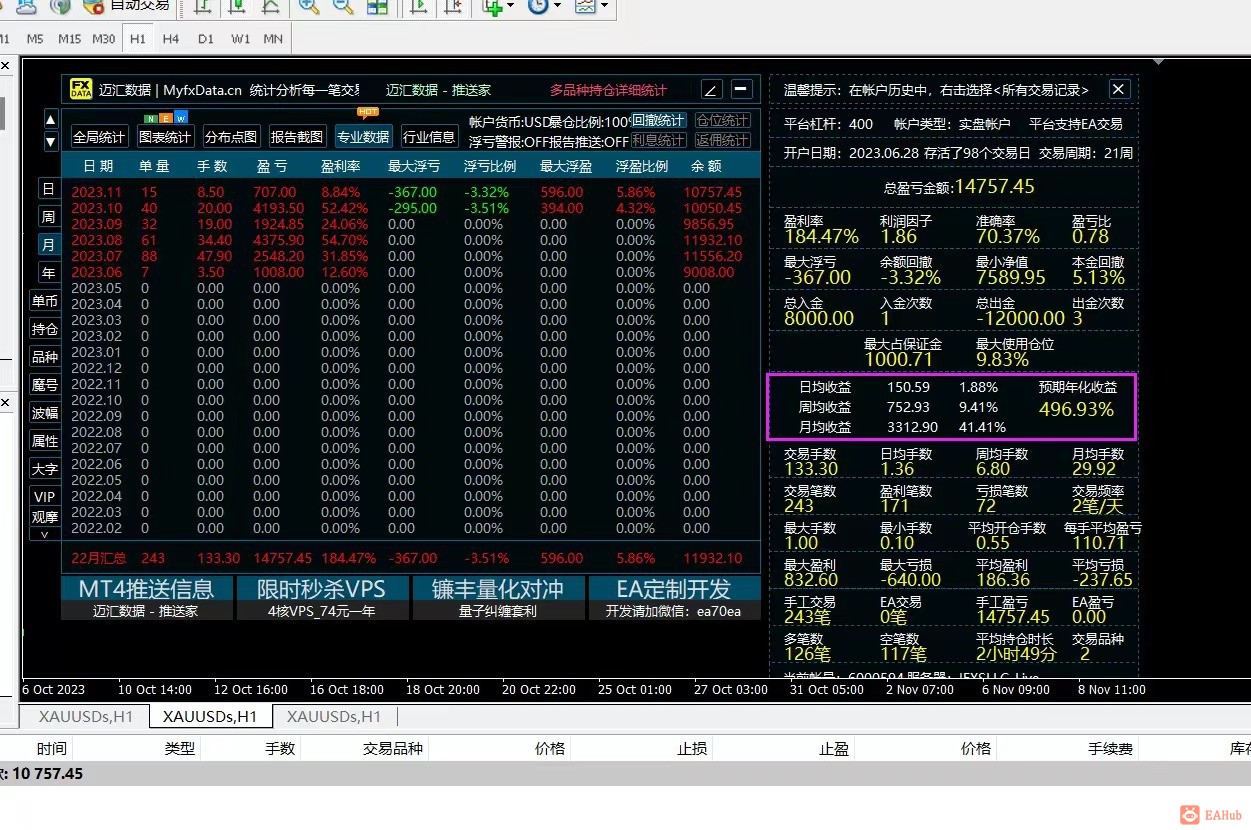Switch chart to bar chart mode
The image size is (1251, 830).
coord(203,6)
